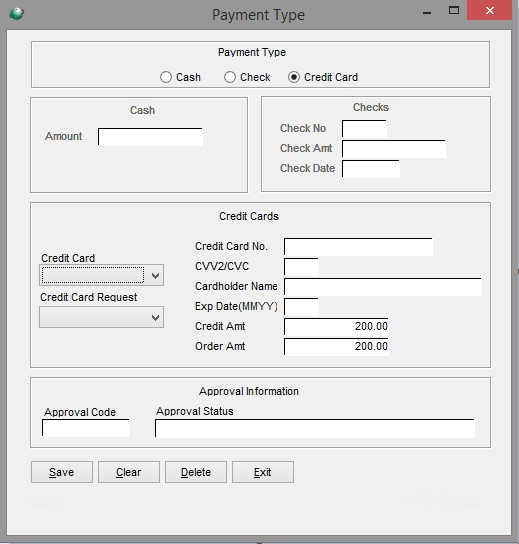This screenshot has width=519, height=544.
Task: Click the Save button
Action: [62, 472]
